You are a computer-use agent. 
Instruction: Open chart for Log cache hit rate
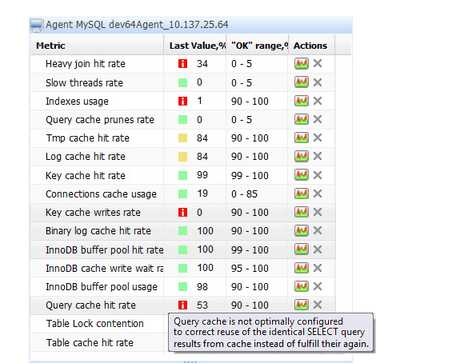click(x=301, y=156)
